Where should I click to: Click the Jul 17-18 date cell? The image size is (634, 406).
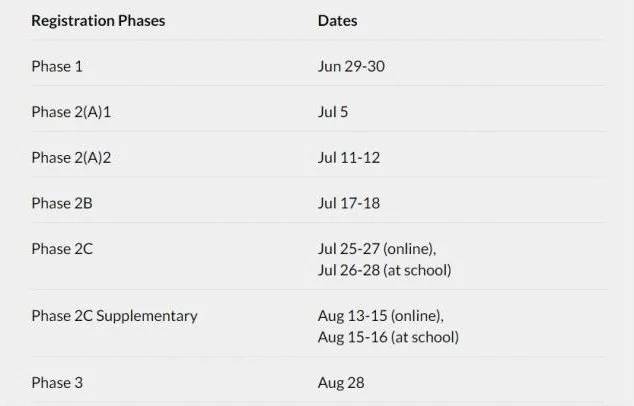349,203
